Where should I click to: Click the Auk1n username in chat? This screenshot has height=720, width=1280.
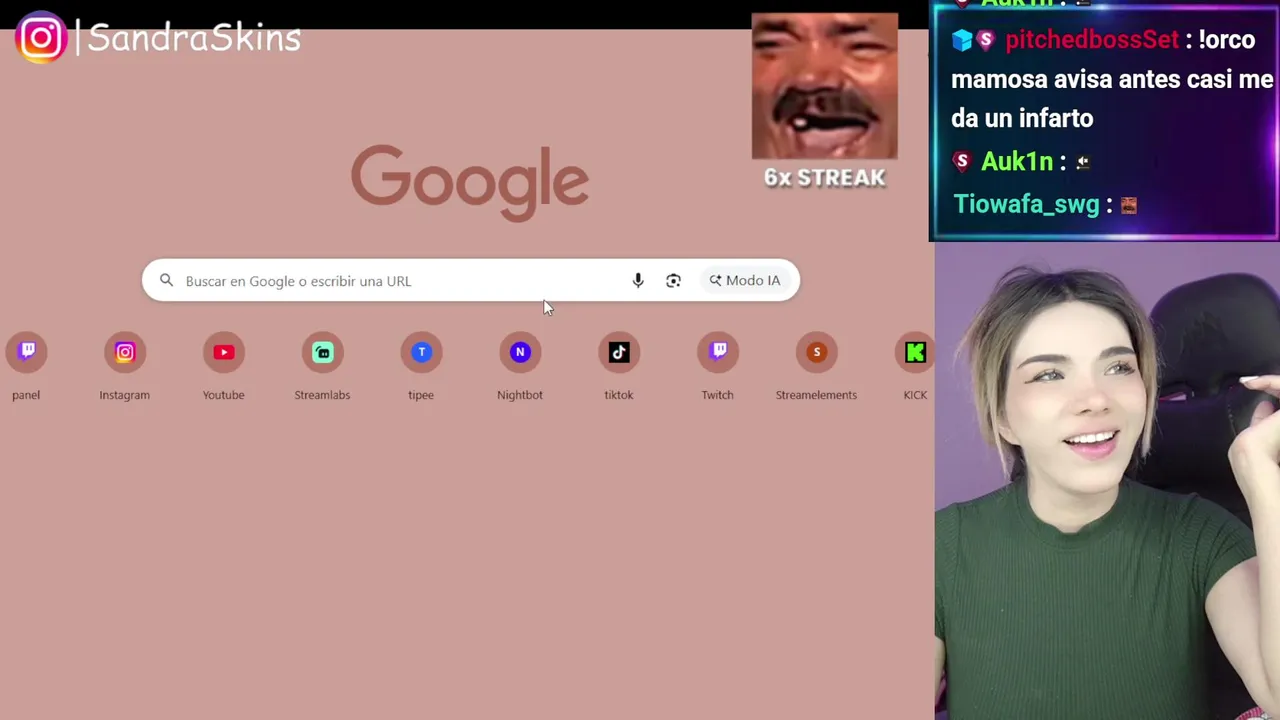point(1017,161)
